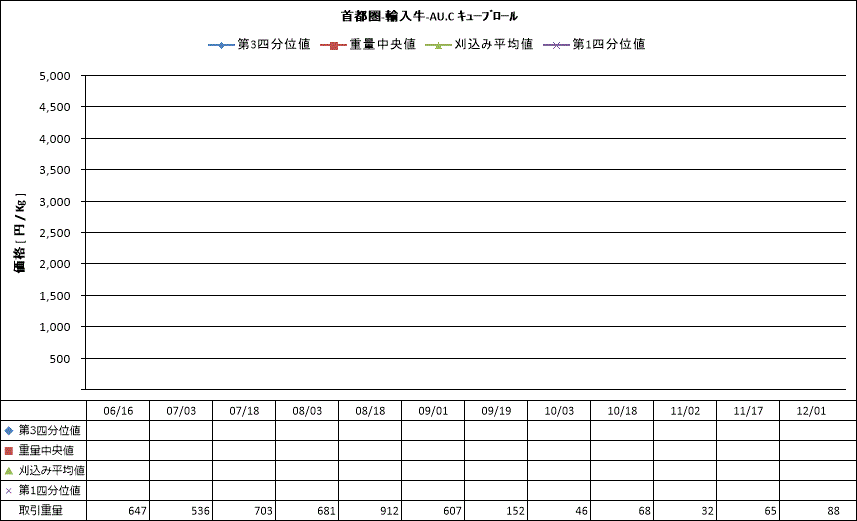Screen dimensions: 857x521
Task: Click the chart title 首都圏-輸入牛-AU.C キューブロール
Action: tap(429, 17)
